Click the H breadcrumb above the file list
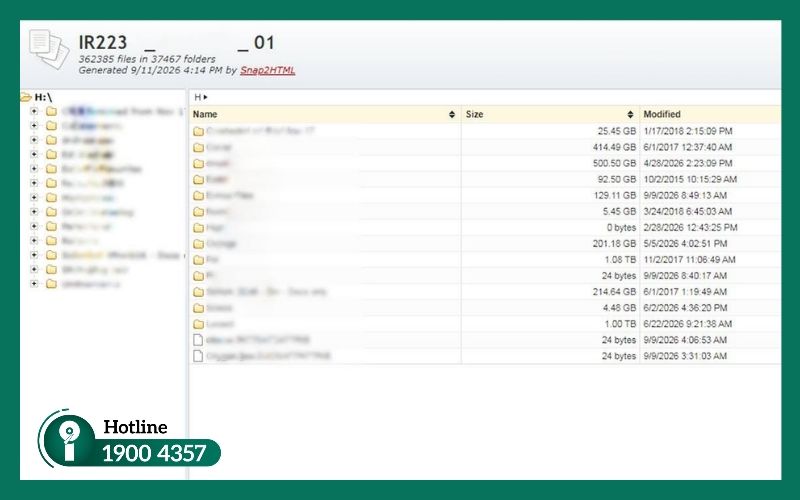This screenshot has height=500, width=800. [x=197, y=97]
